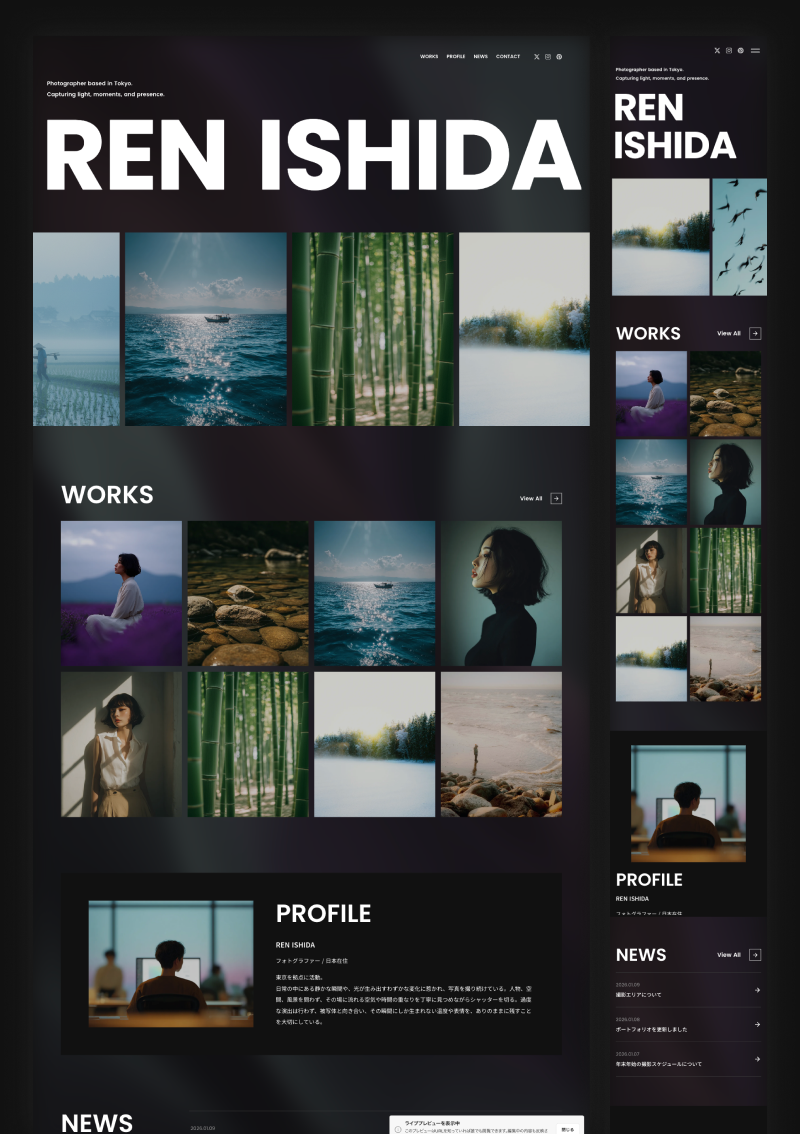Screen dimensions: 800x1134
Task: Click arrow box next to mobile NEWS View All
Action: [755, 955]
